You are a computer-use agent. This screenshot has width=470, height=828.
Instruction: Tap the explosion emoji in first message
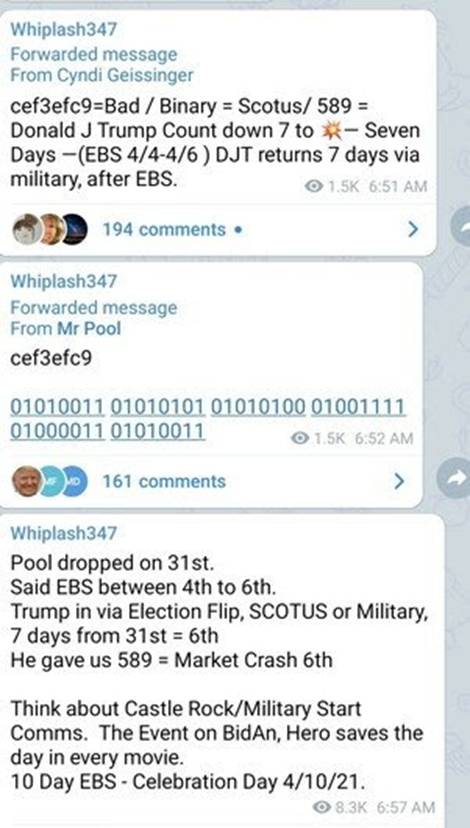point(331,131)
